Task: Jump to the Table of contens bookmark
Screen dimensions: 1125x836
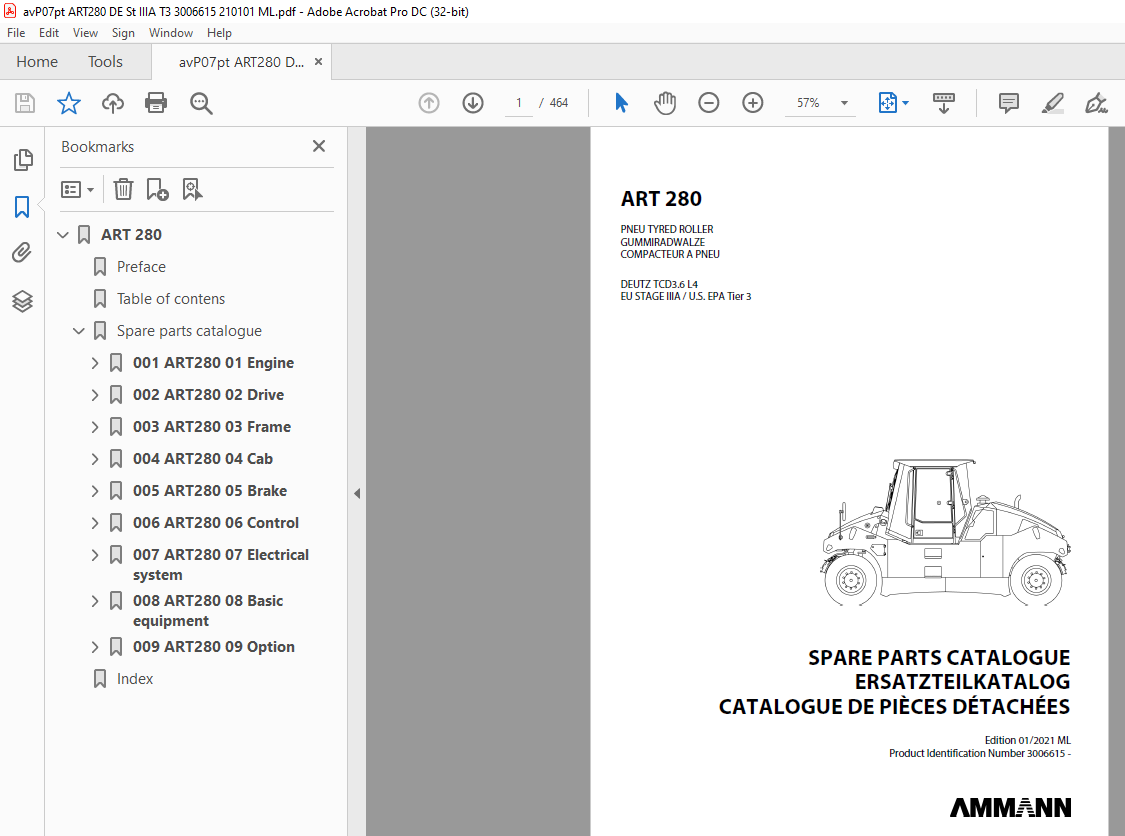Action: click(171, 299)
